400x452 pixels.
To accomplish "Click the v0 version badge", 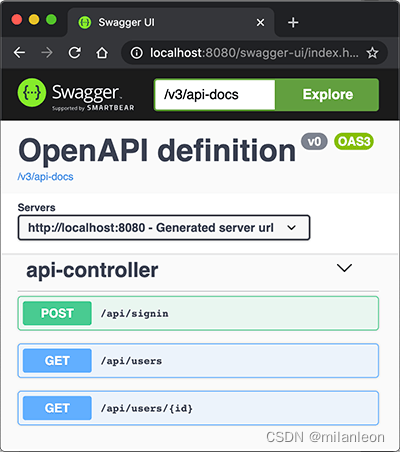I will click(314, 142).
